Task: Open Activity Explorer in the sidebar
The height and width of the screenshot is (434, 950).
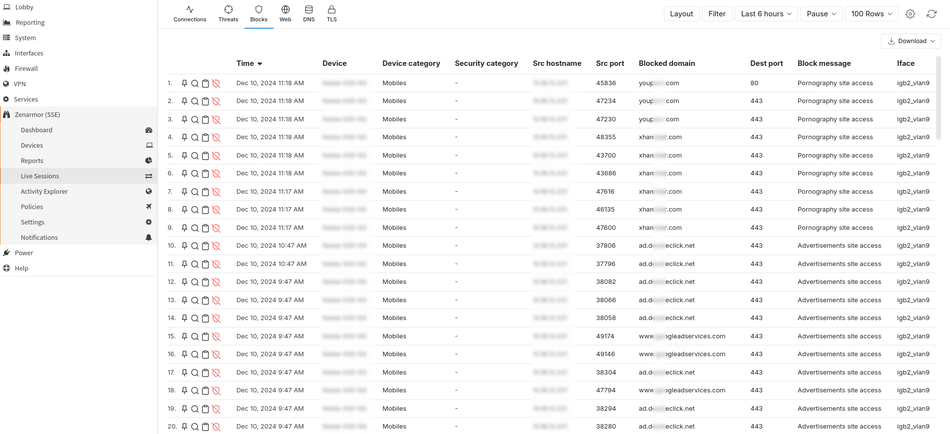Action: point(44,191)
